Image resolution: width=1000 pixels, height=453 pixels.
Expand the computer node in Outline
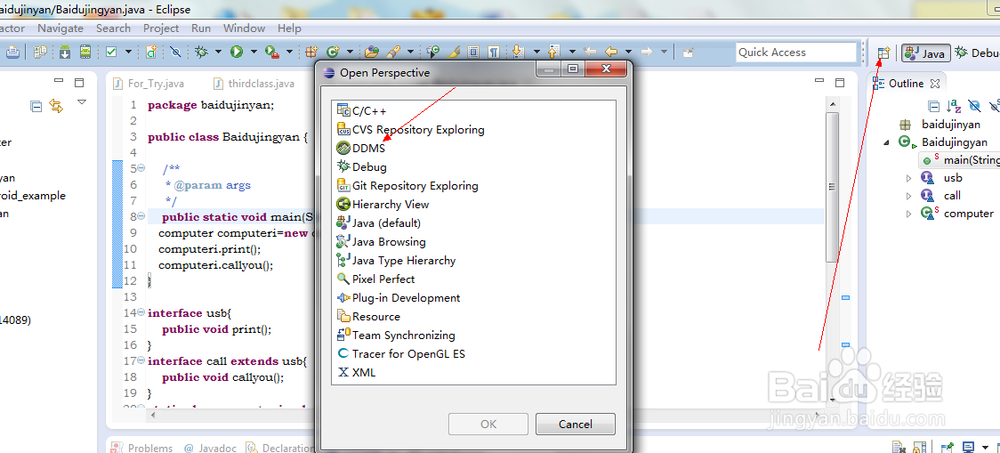point(909,214)
